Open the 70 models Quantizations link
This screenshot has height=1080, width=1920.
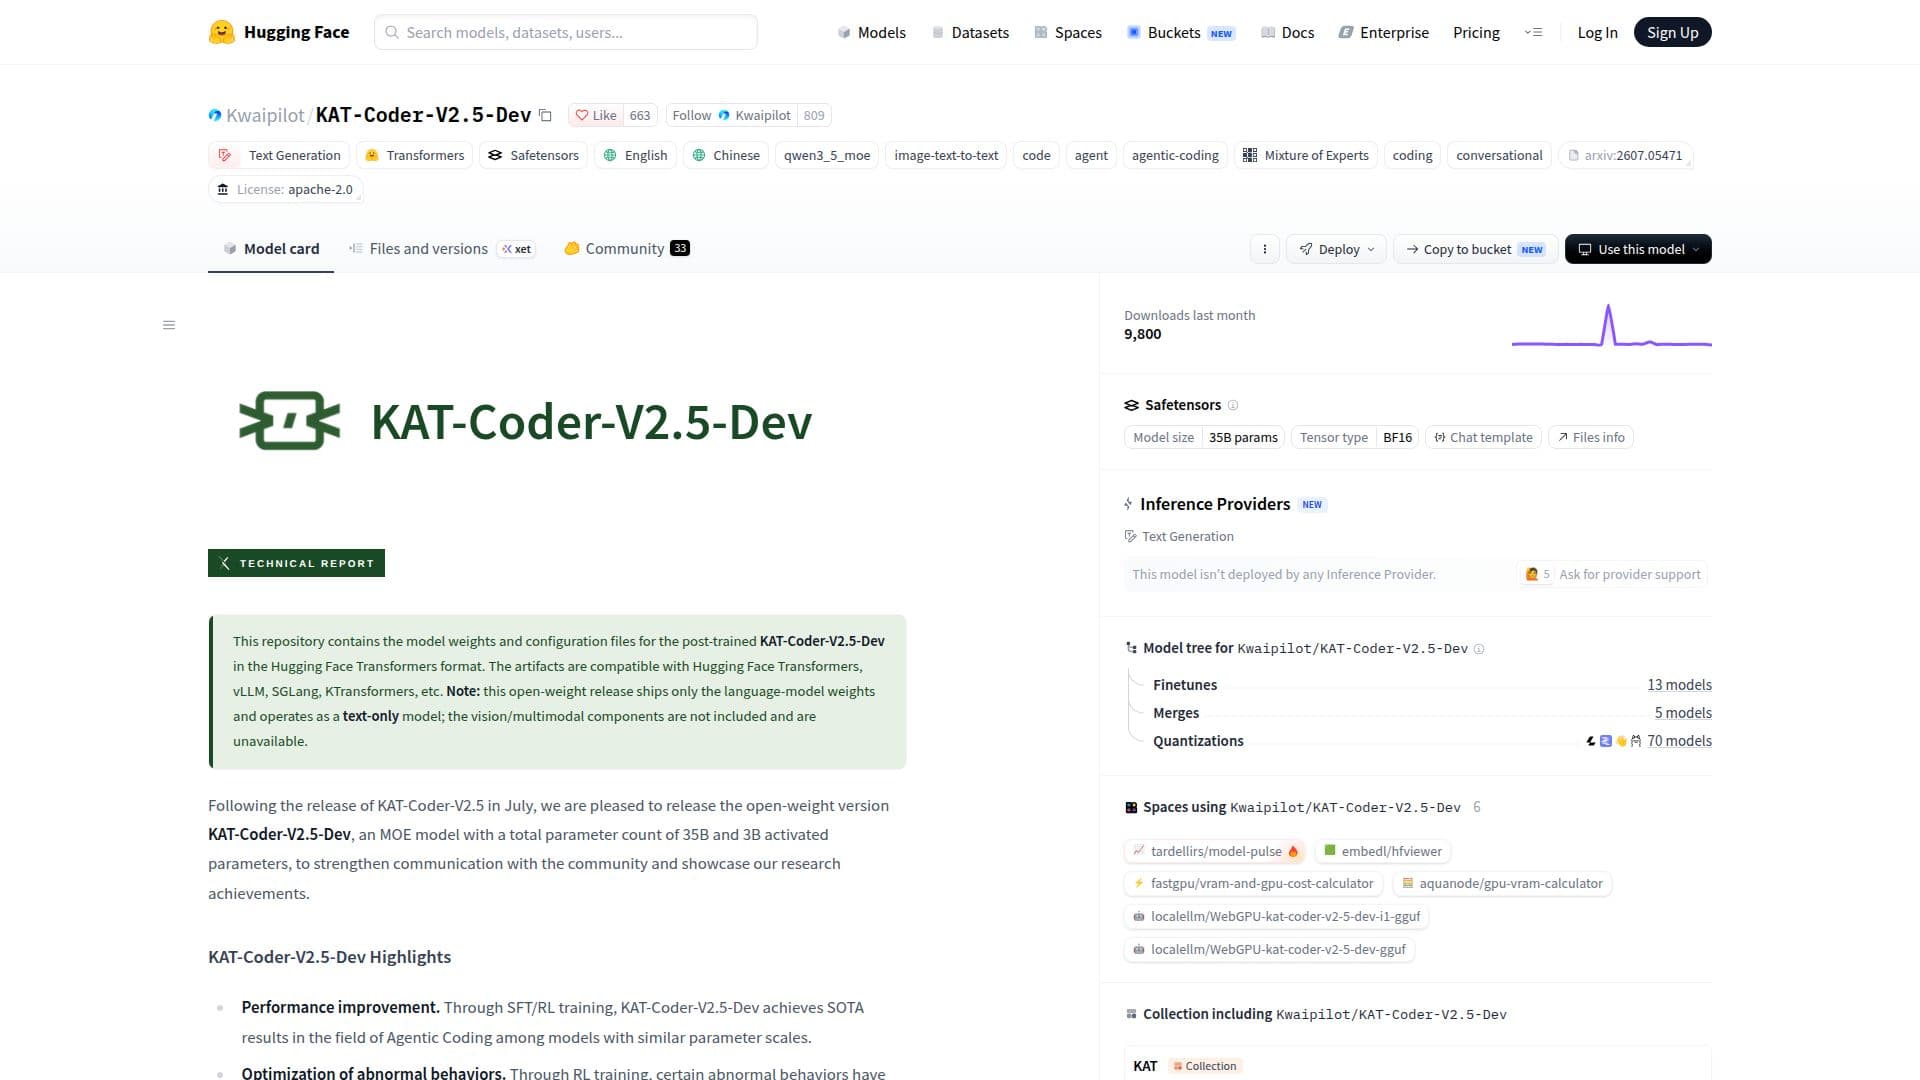(1679, 741)
